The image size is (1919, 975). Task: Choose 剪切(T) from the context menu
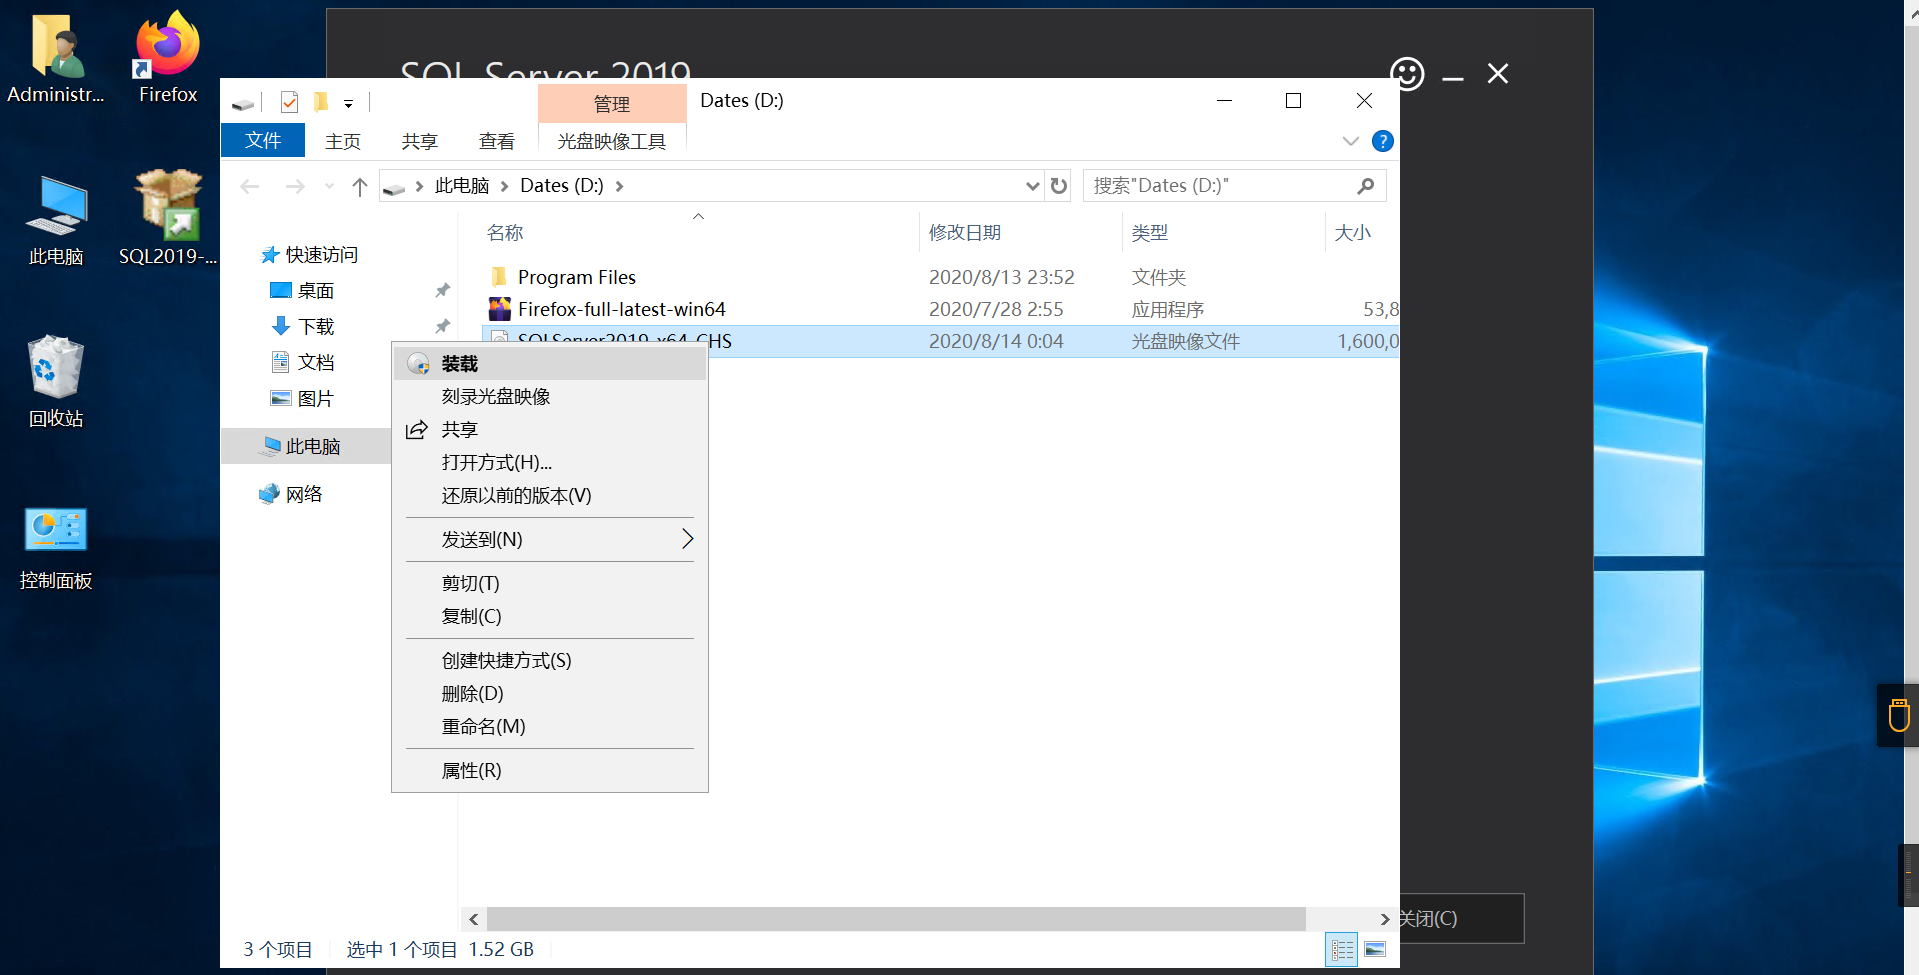tap(550, 584)
